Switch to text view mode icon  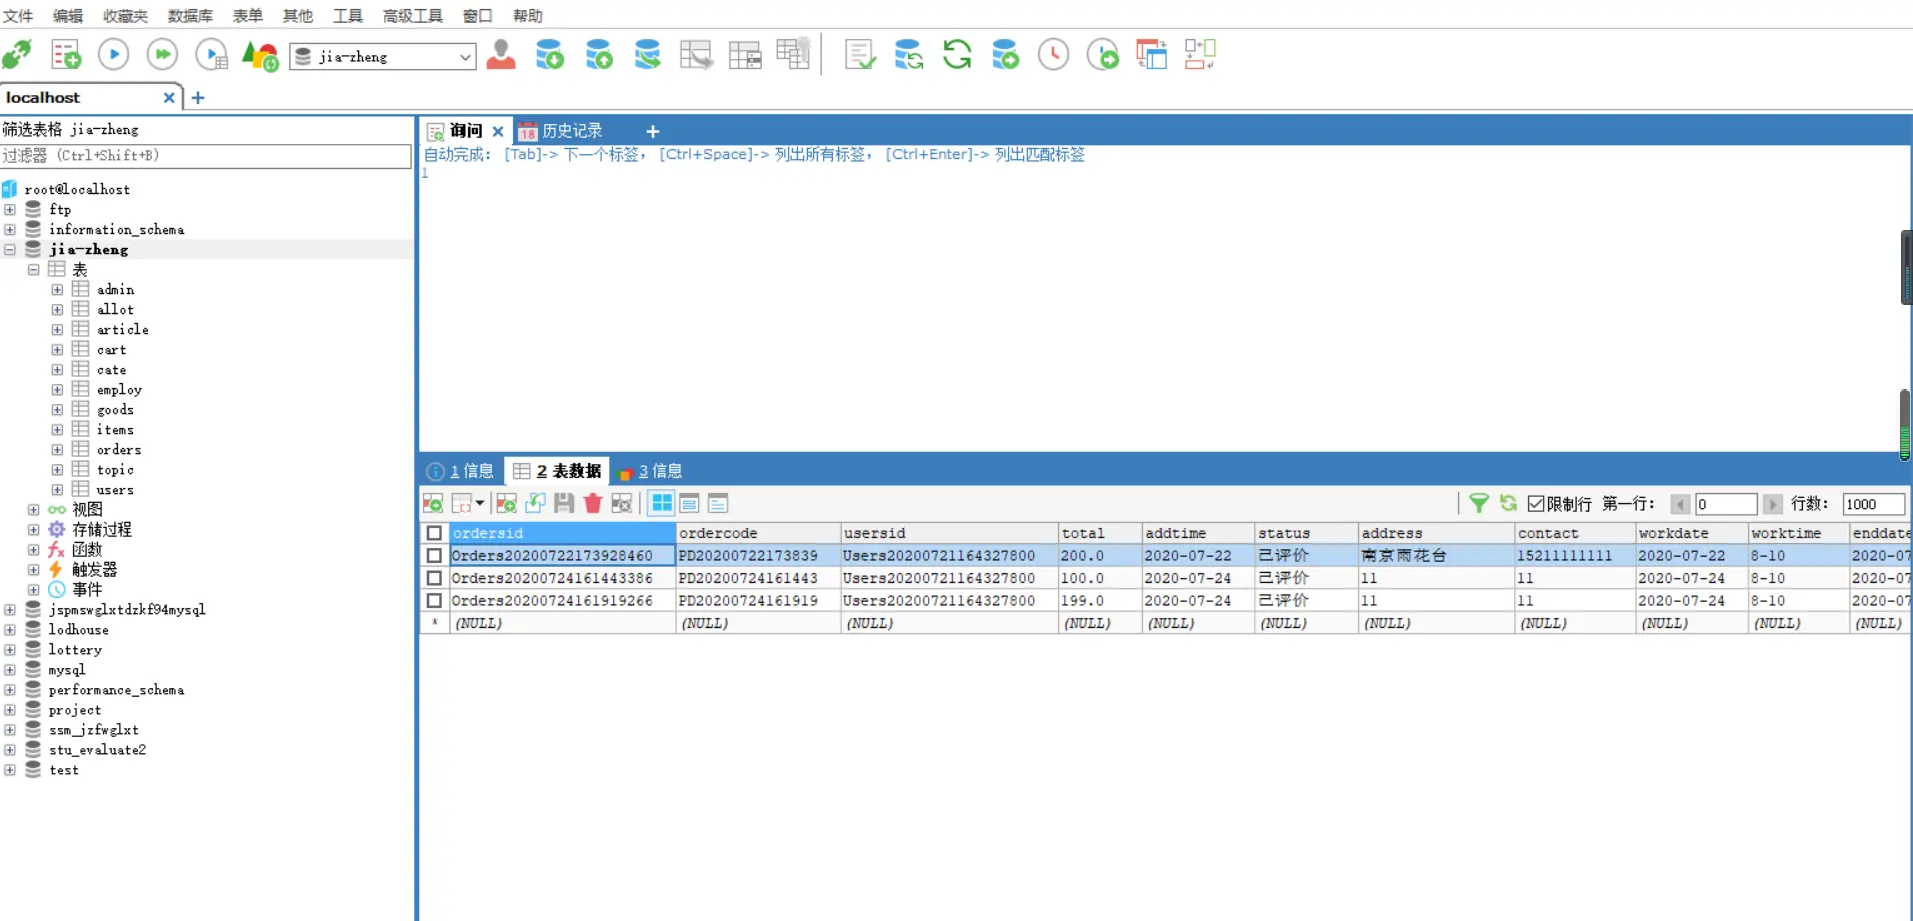[x=718, y=503]
